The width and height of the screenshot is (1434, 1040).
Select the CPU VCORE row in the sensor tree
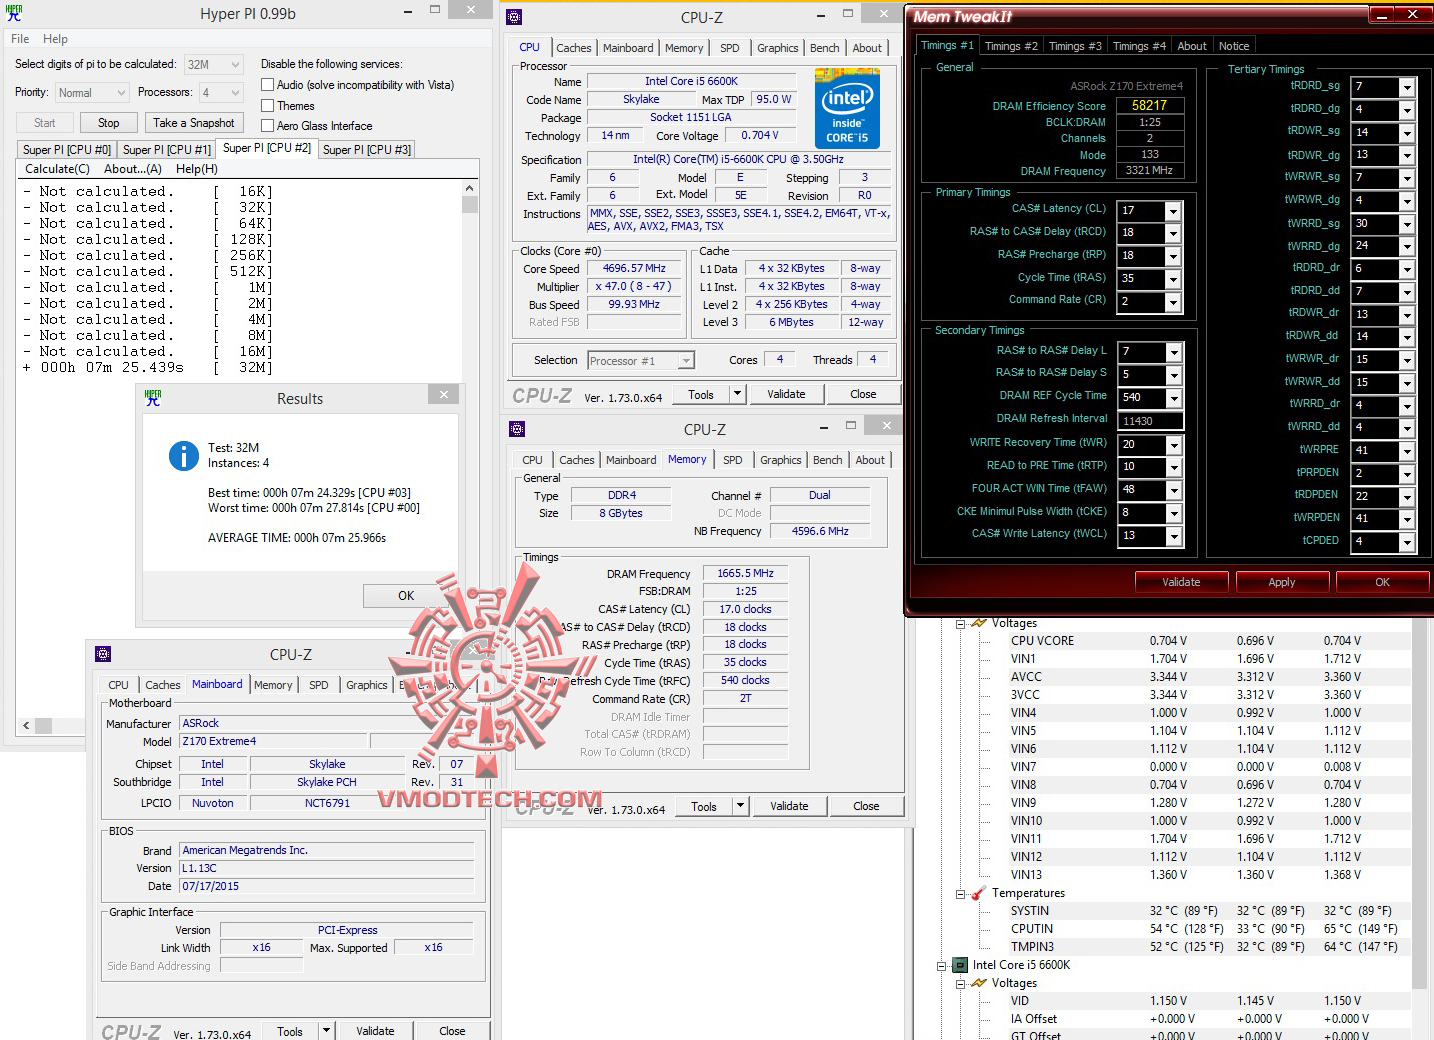click(1185, 641)
